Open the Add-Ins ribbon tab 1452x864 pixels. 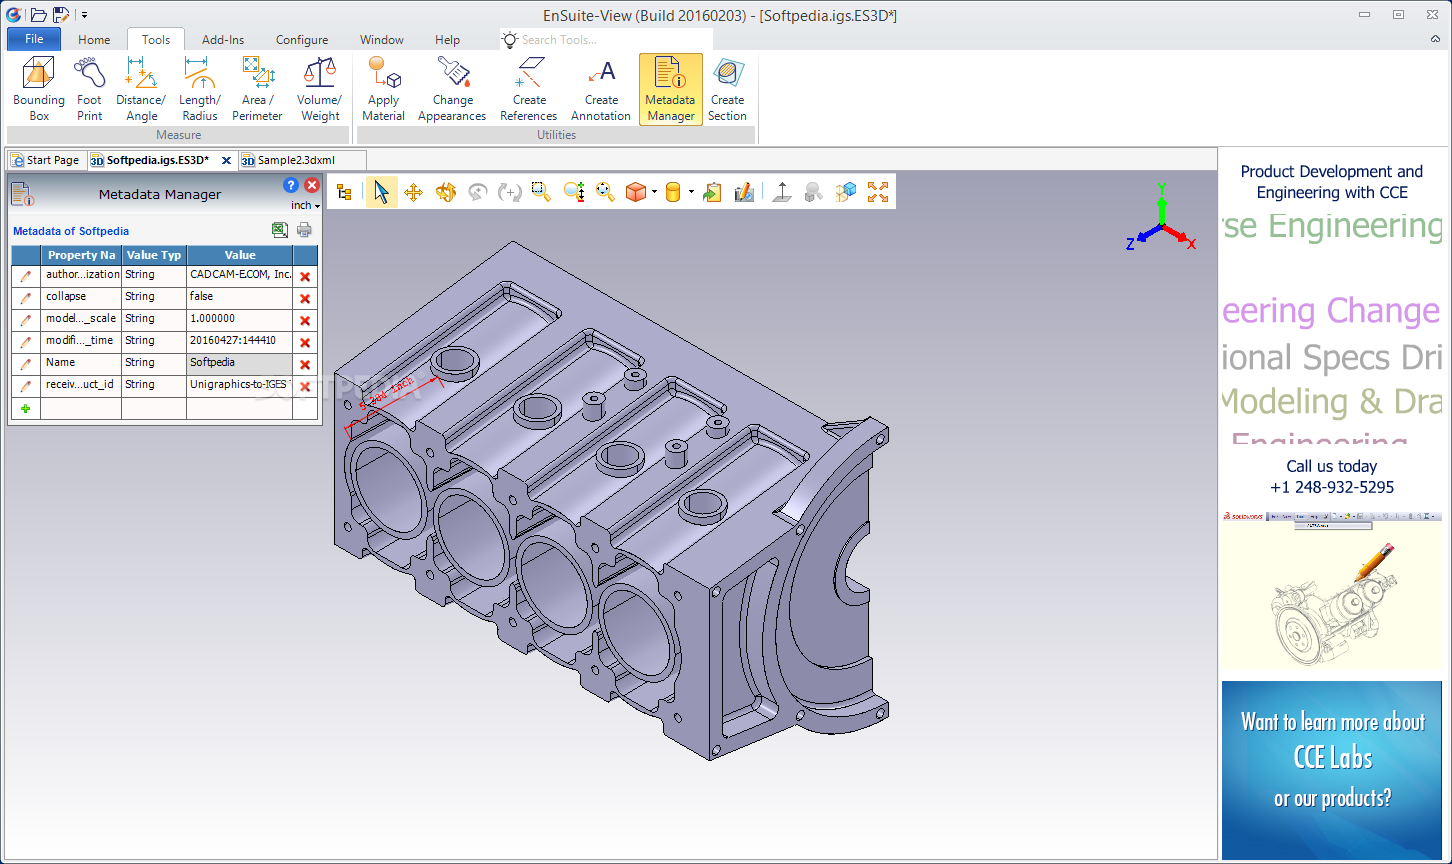(x=223, y=40)
